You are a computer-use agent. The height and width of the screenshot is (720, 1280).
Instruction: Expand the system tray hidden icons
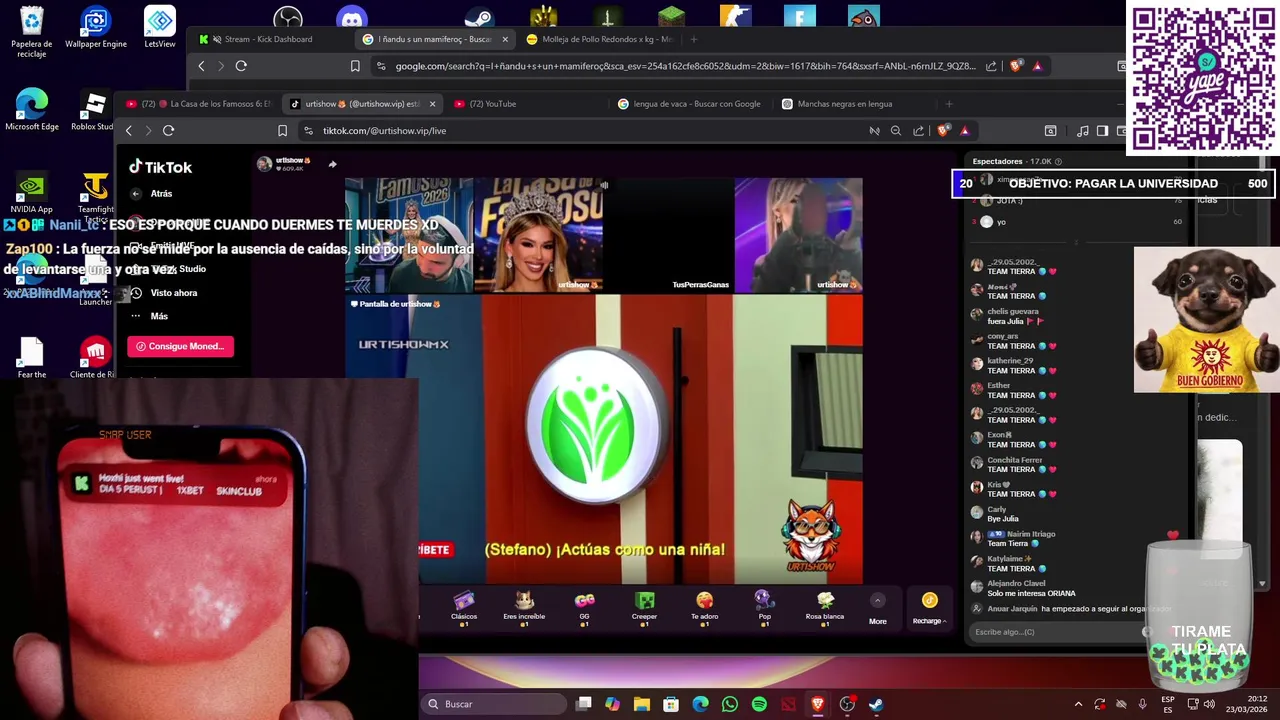click(1078, 704)
